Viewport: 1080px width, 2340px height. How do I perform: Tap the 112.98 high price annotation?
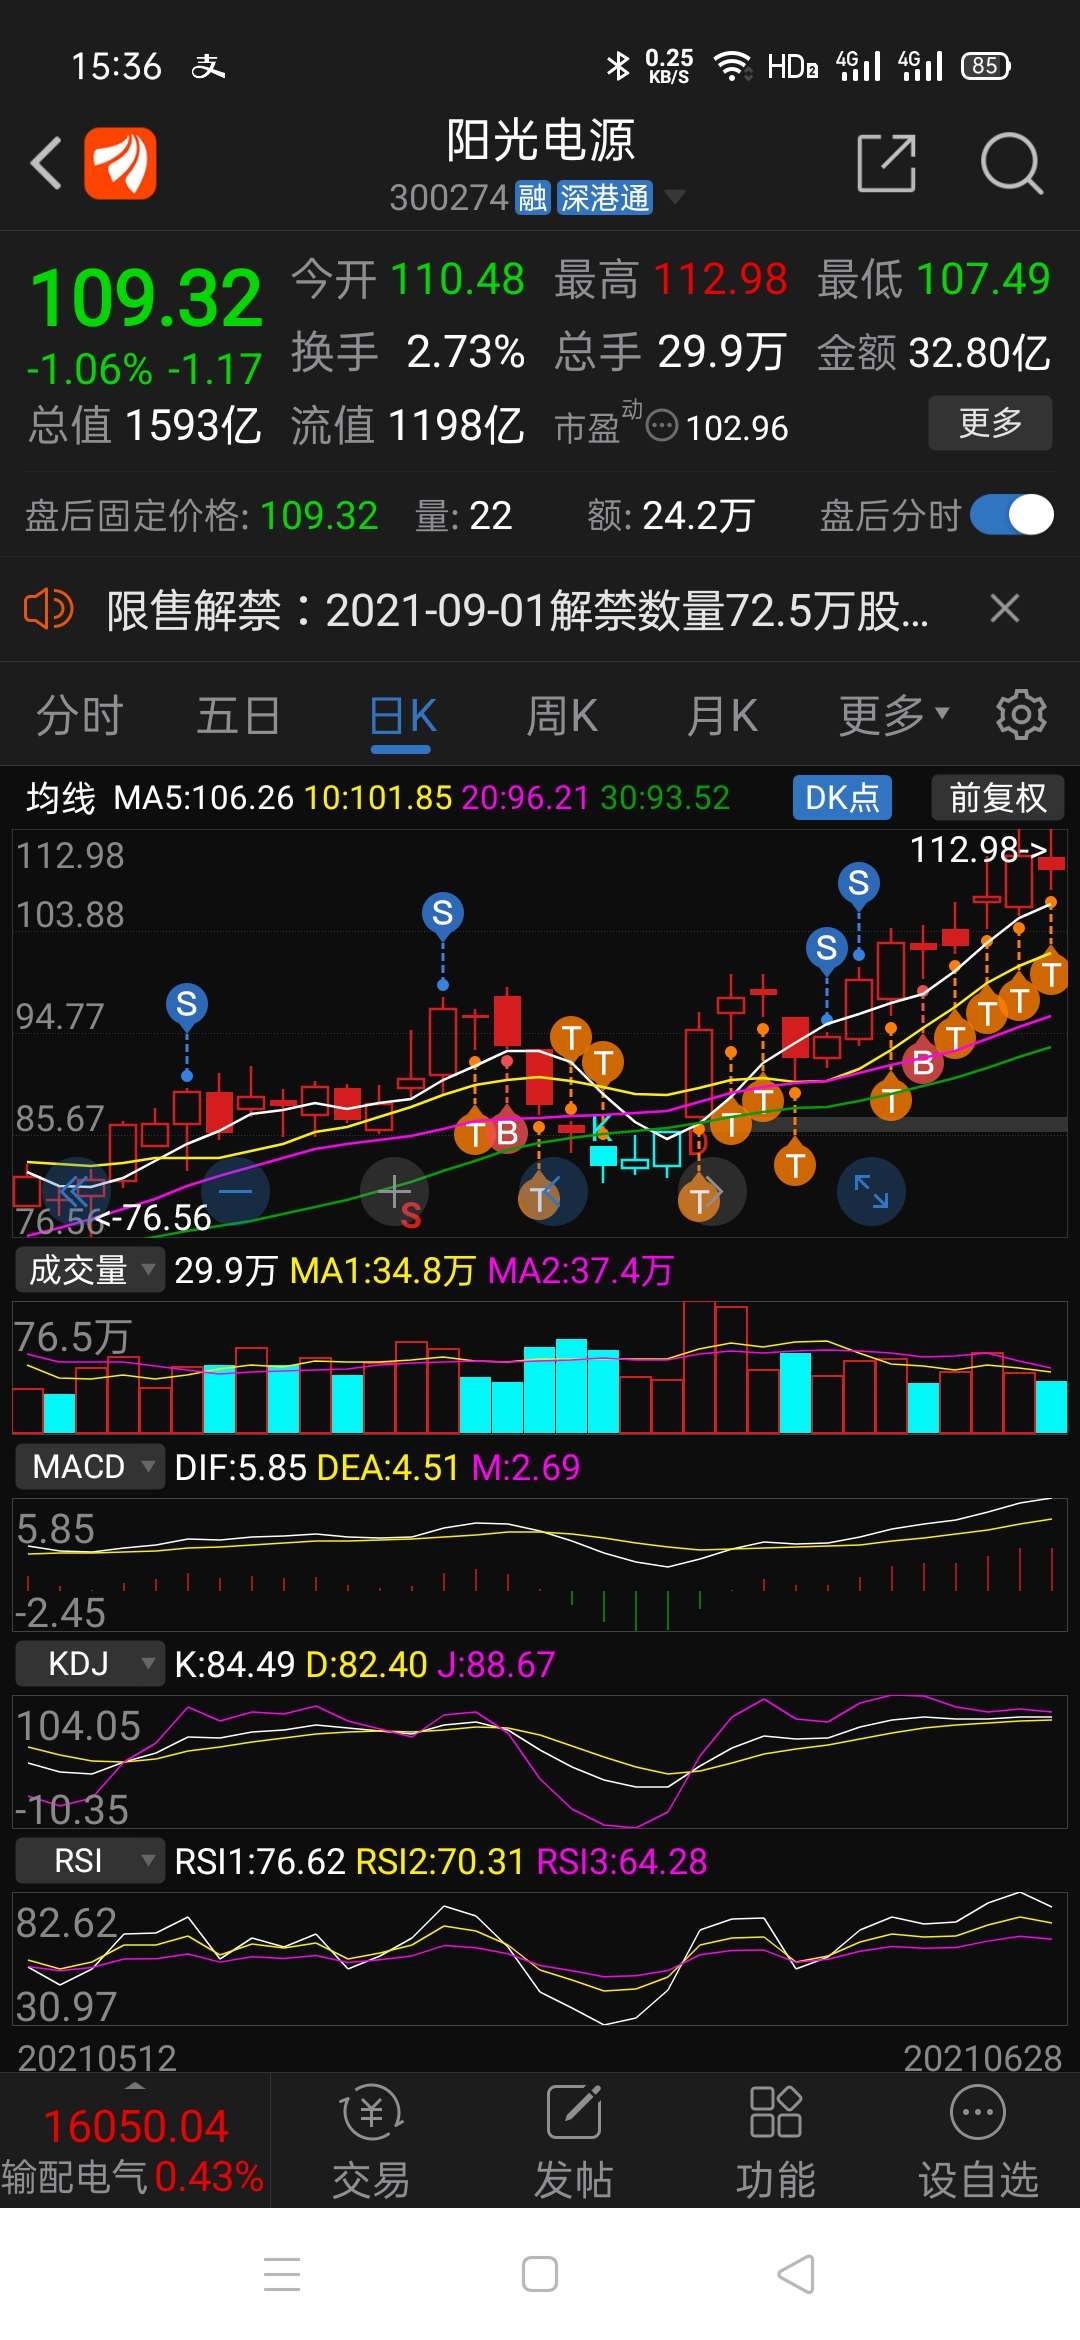978,850
